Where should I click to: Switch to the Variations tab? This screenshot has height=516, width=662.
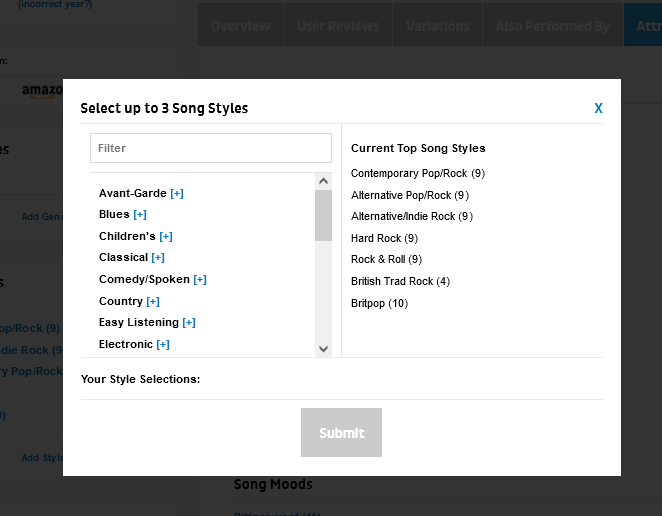(x=437, y=26)
